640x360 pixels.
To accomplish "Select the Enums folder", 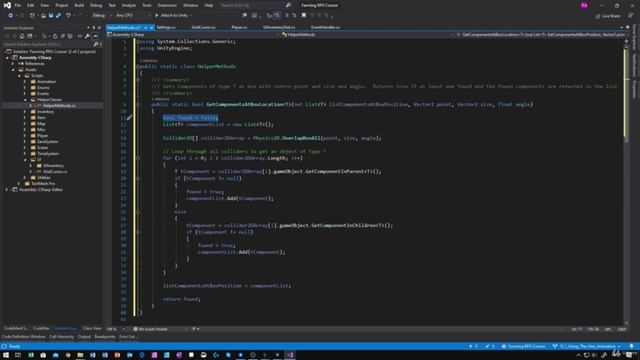I will coord(43,88).
